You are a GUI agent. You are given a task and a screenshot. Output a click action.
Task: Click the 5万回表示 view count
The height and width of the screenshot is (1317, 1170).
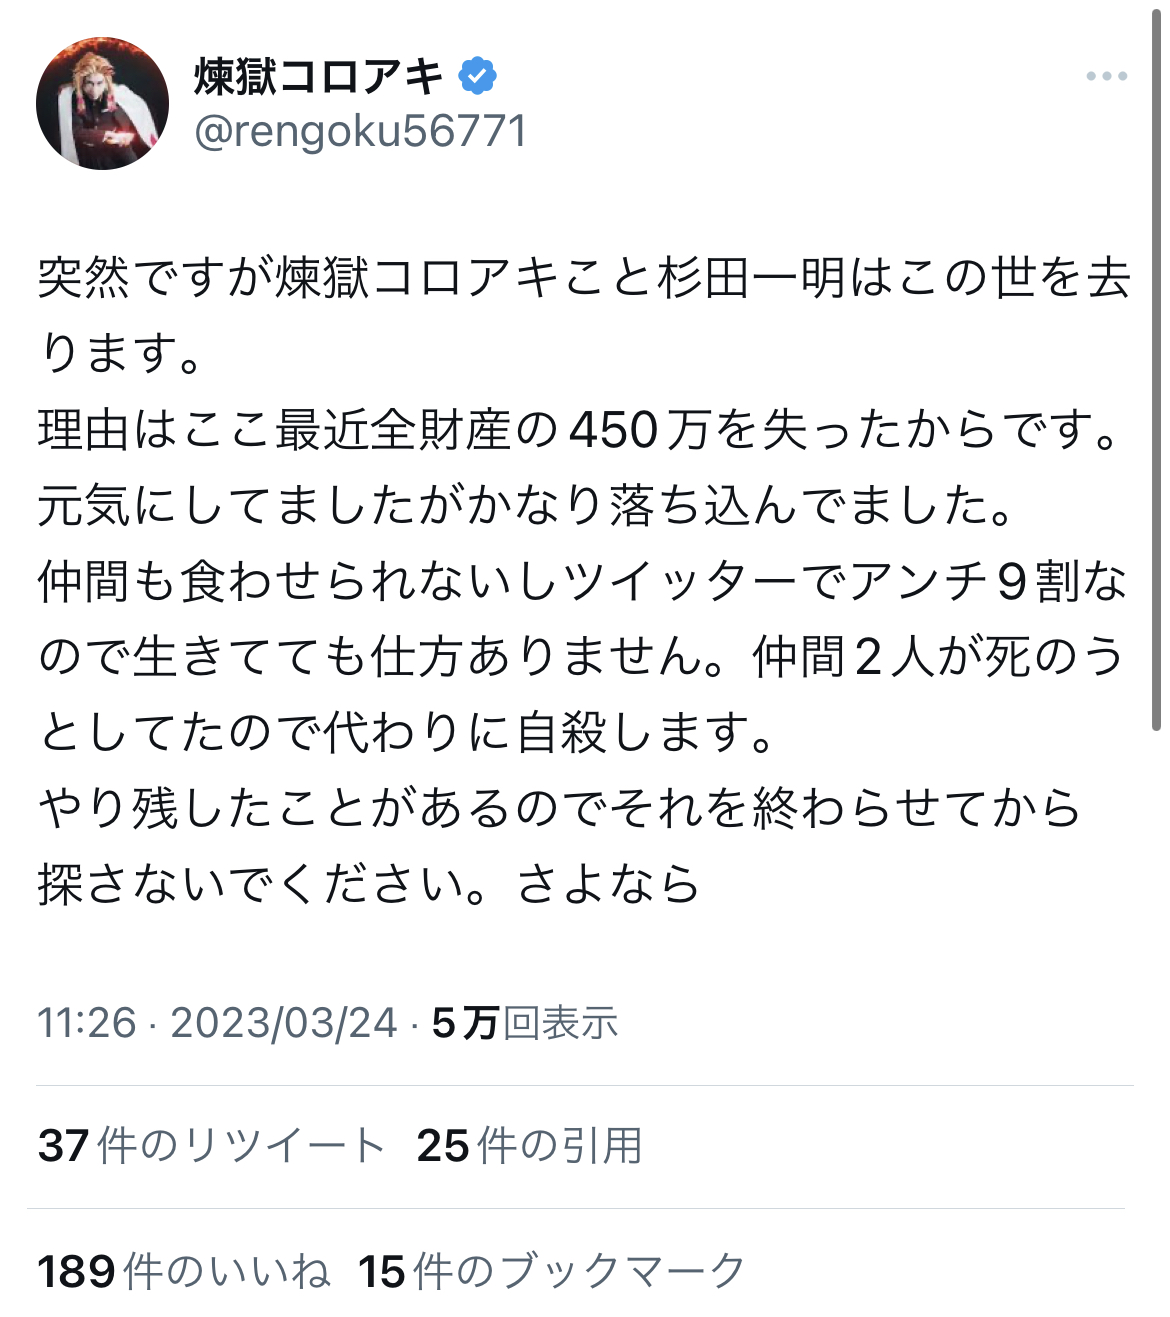click(525, 1023)
